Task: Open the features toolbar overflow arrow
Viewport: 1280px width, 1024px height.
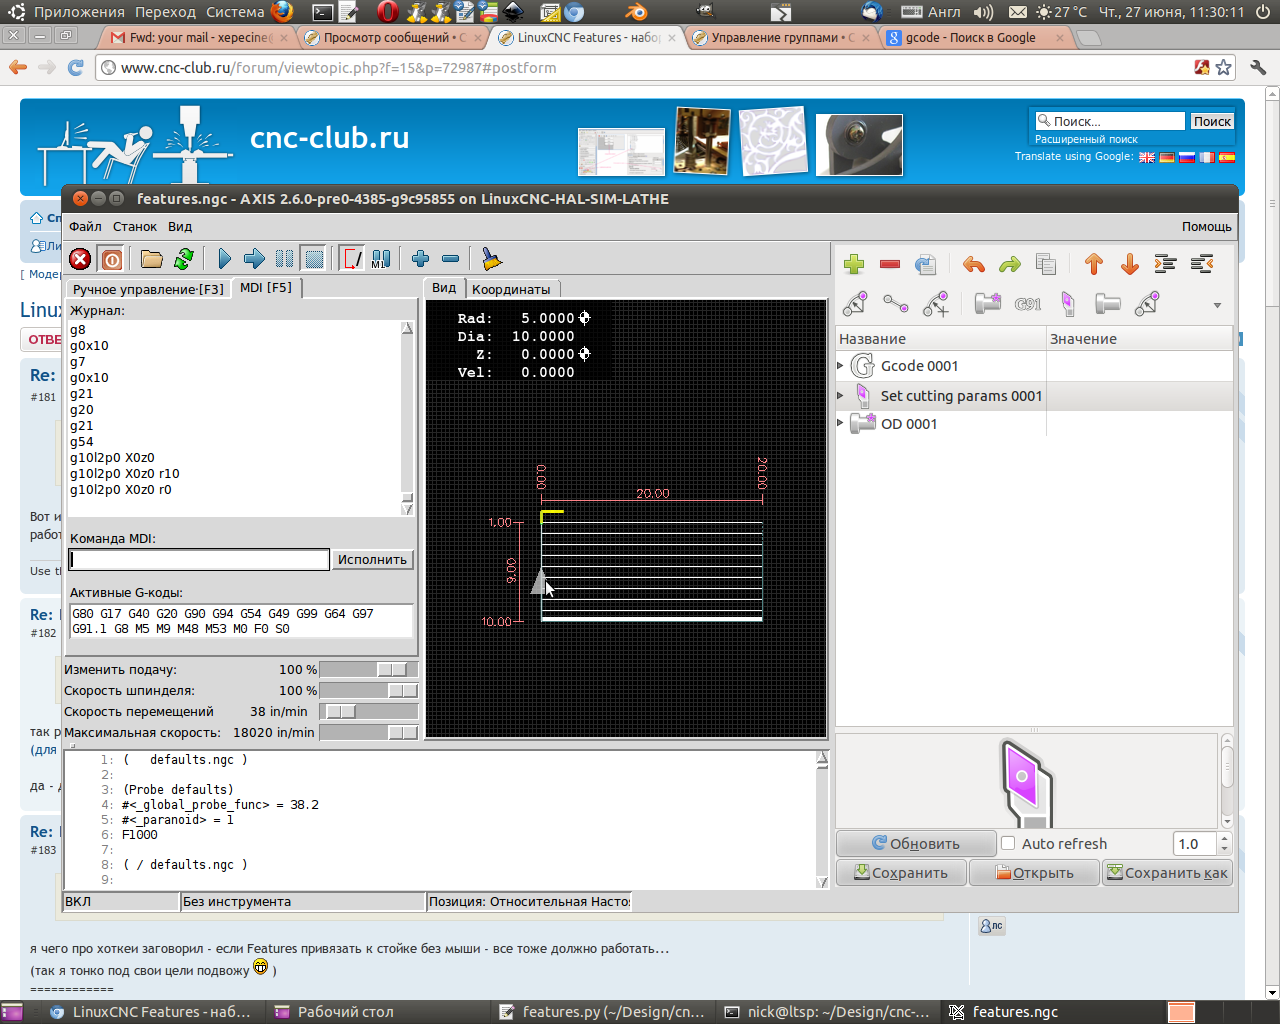Action: tap(1217, 305)
